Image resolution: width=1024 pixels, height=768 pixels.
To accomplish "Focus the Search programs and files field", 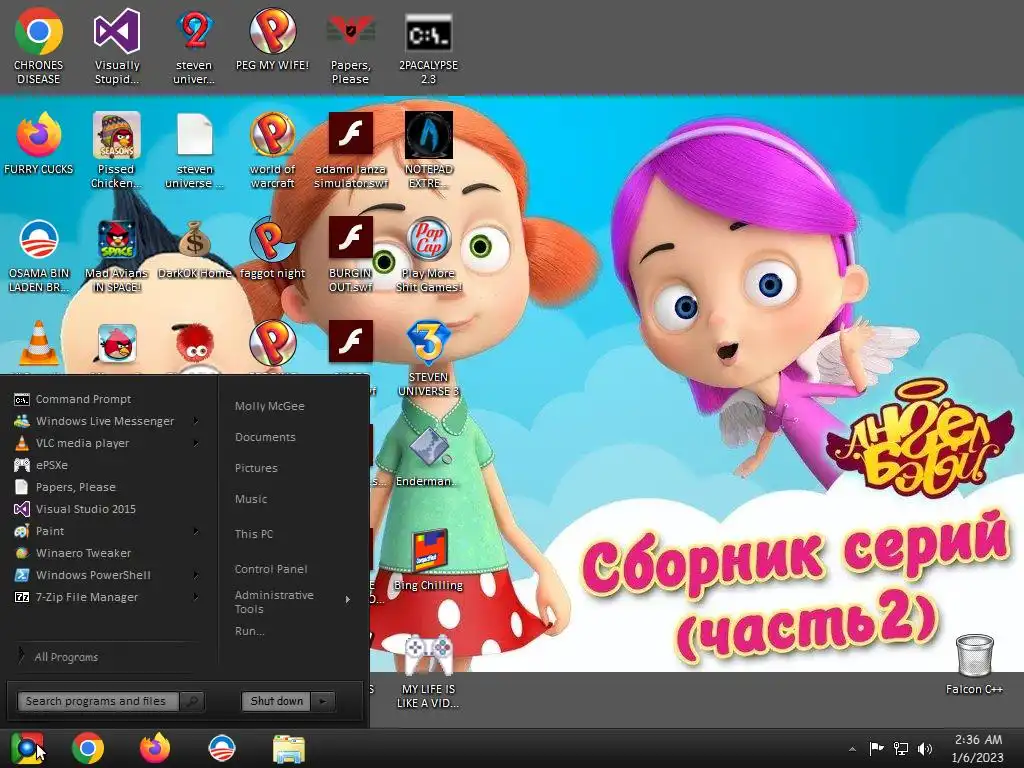I will pyautogui.click(x=98, y=701).
